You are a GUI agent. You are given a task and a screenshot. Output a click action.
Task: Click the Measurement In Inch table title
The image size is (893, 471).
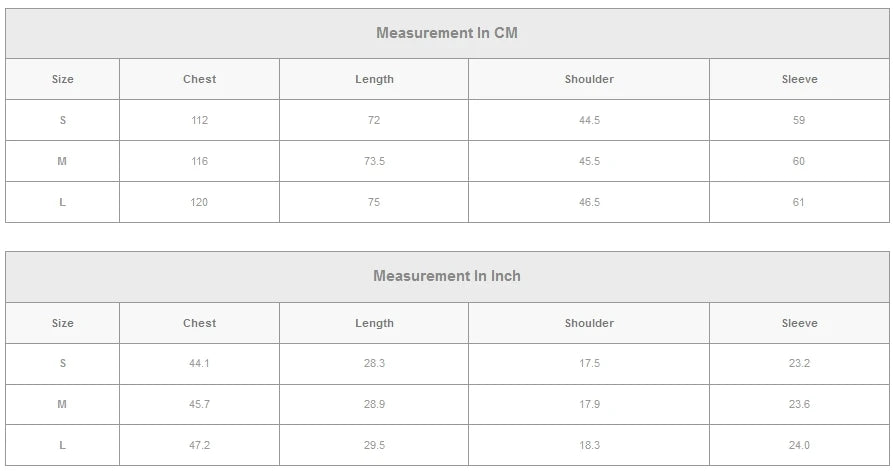click(446, 276)
